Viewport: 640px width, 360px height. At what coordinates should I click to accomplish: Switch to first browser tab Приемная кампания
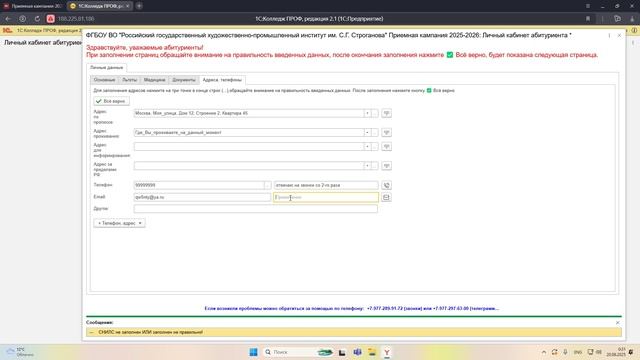tap(33, 6)
